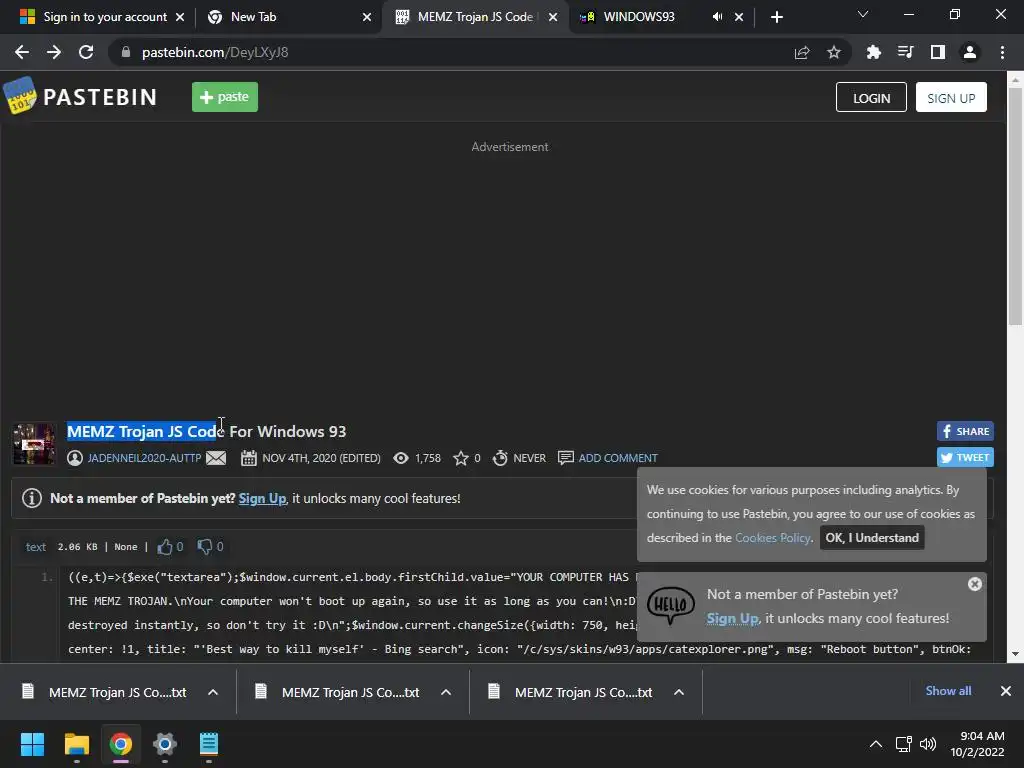Click Sign Up link in the HELLO popup
Image resolution: width=1024 pixels, height=768 pixels.
[x=733, y=618]
